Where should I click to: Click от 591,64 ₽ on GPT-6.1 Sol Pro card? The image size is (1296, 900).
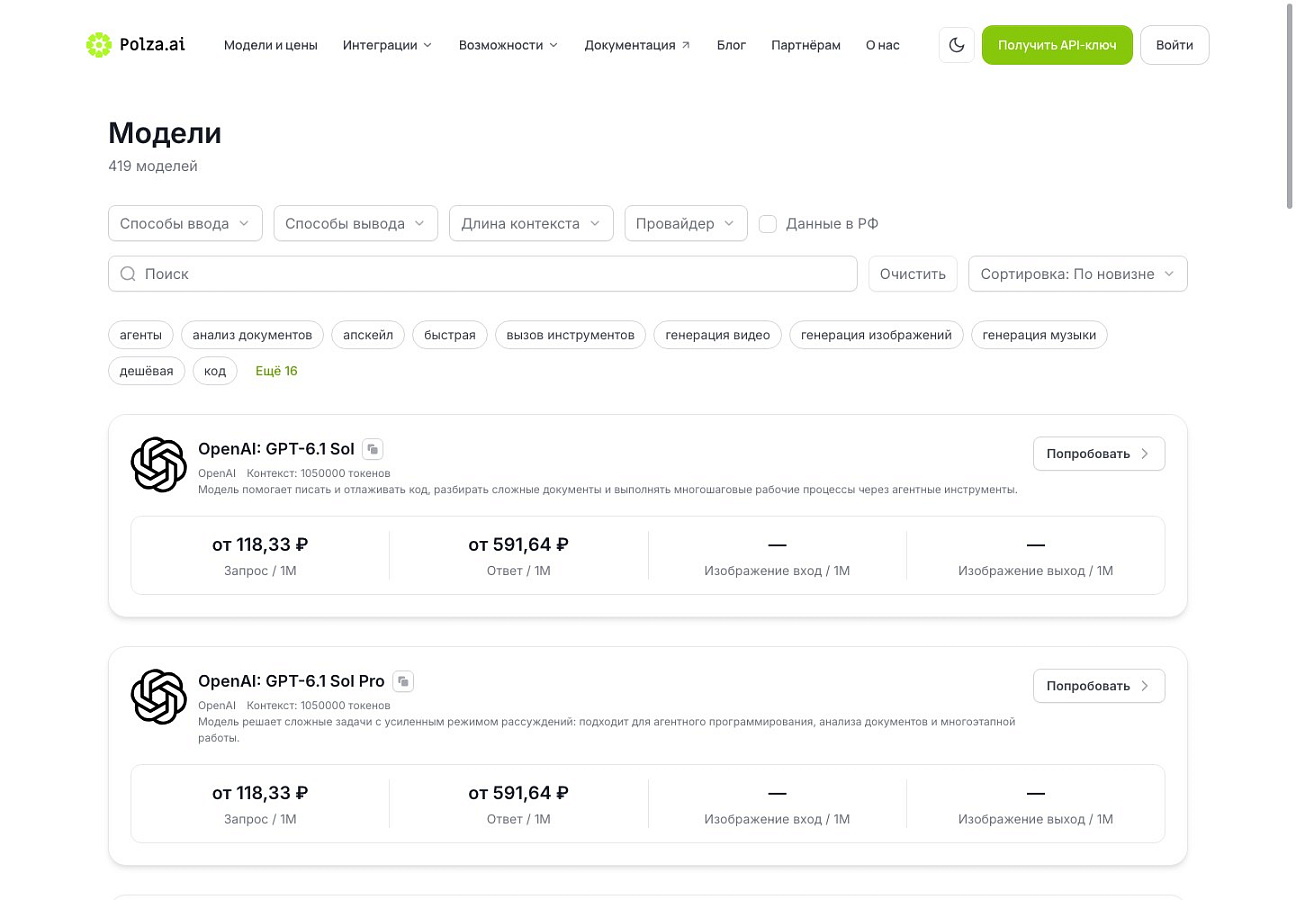pyautogui.click(x=519, y=793)
